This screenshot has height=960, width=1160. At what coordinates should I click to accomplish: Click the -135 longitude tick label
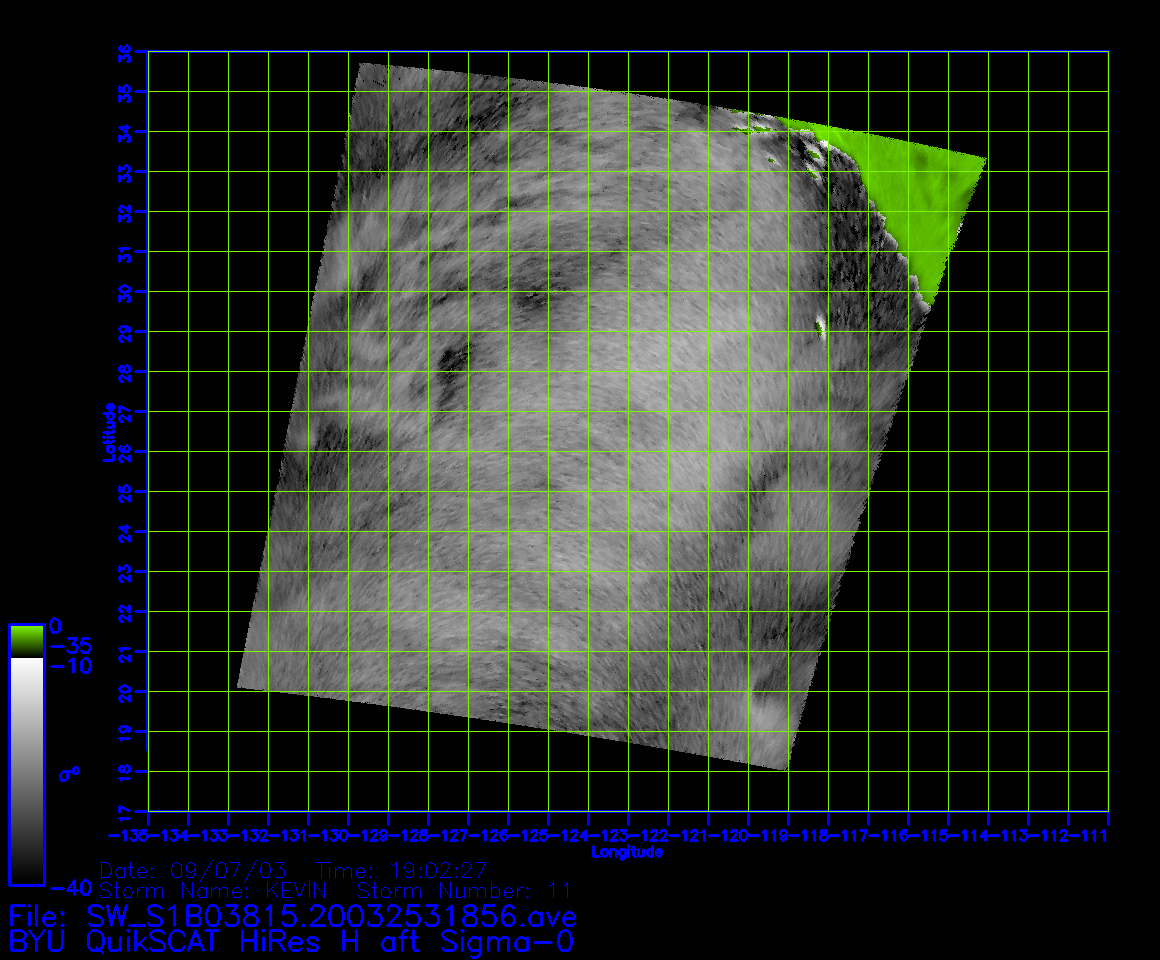[130, 834]
